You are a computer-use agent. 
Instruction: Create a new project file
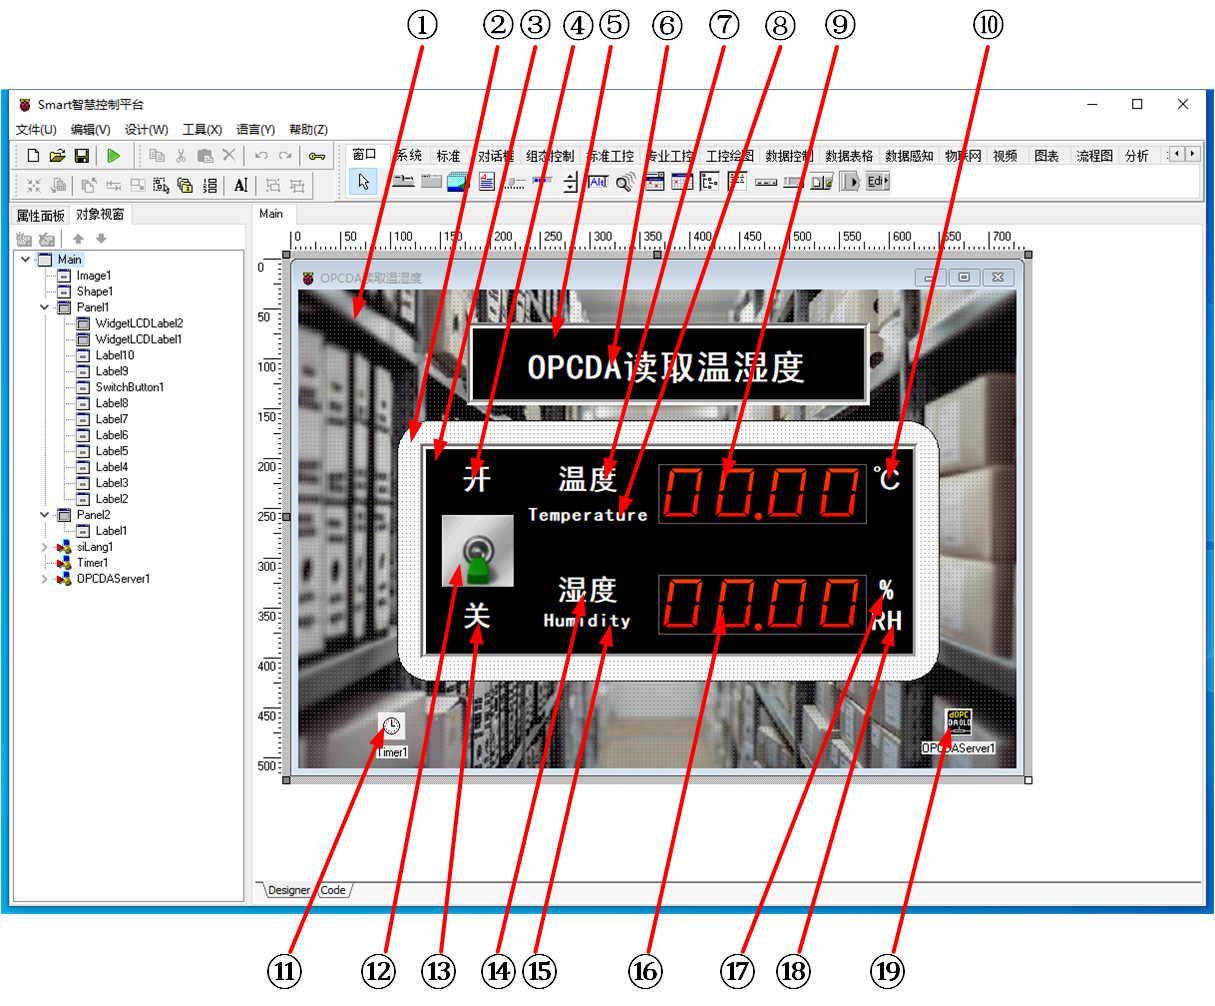click(34, 156)
